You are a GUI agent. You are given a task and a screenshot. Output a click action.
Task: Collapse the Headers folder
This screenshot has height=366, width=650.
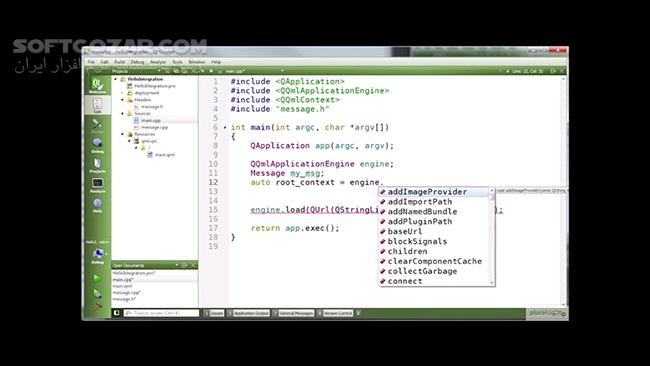tap(122, 100)
